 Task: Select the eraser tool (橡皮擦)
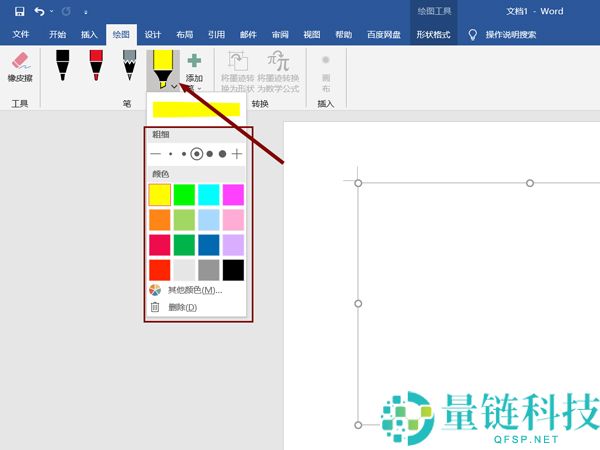tap(20, 66)
